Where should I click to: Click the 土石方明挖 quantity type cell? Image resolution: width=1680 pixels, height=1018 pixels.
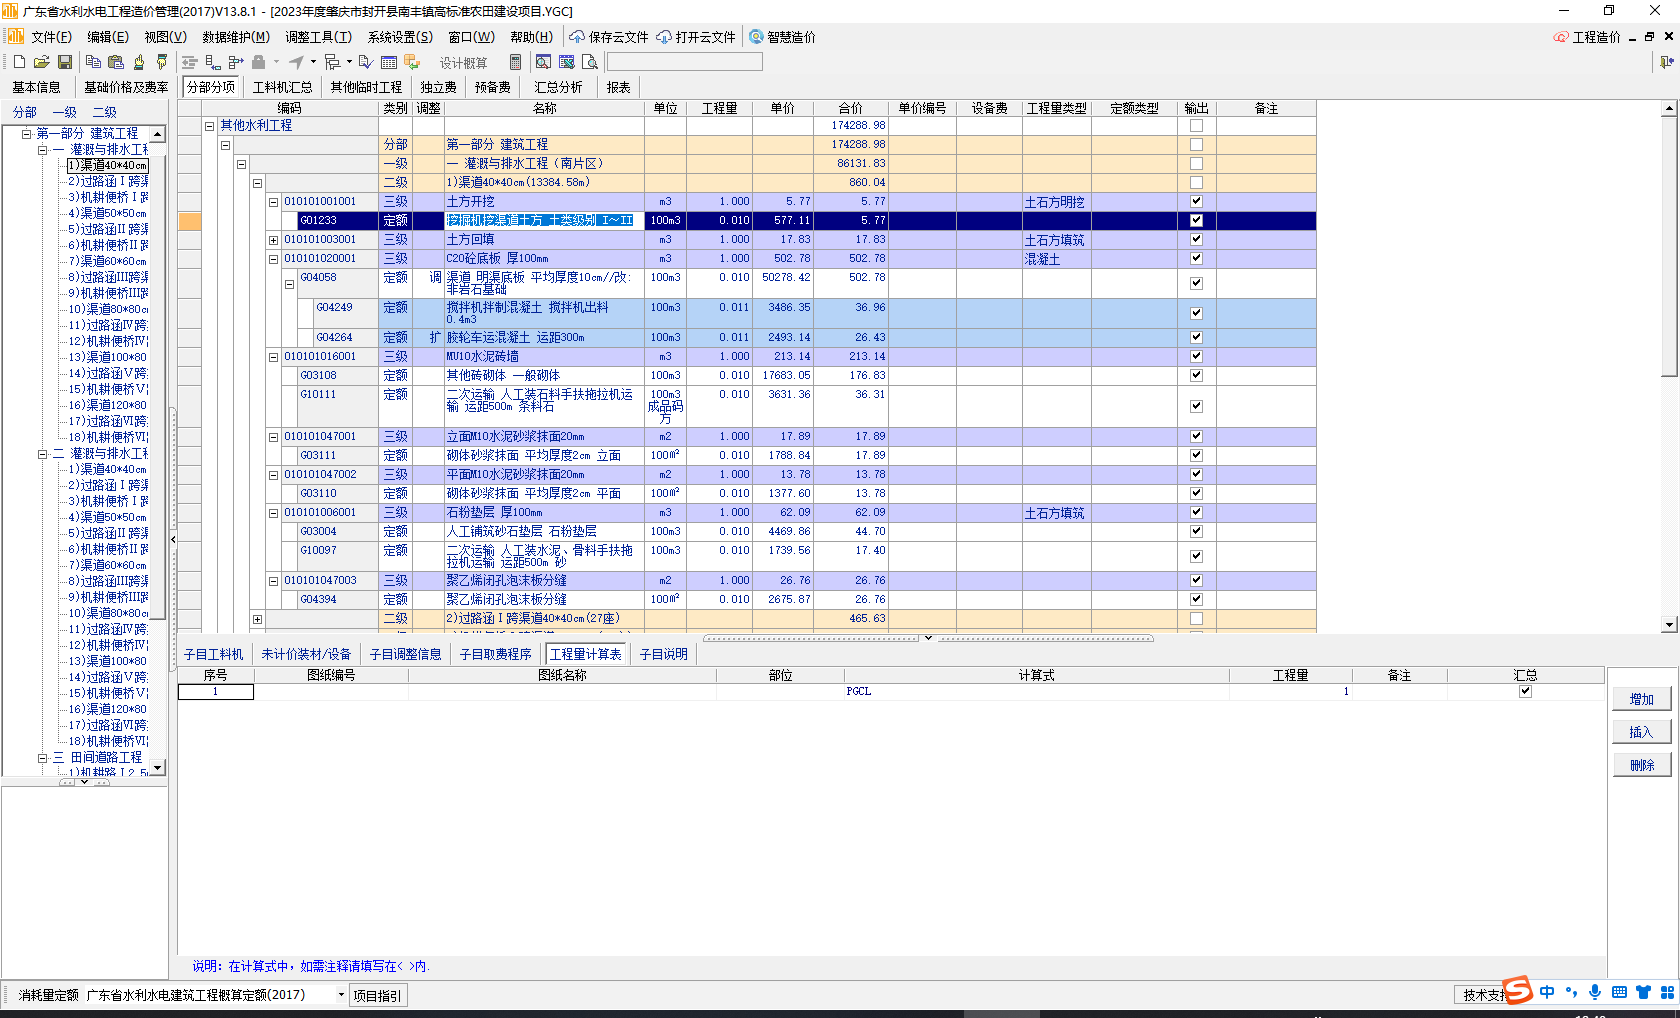[1056, 201]
